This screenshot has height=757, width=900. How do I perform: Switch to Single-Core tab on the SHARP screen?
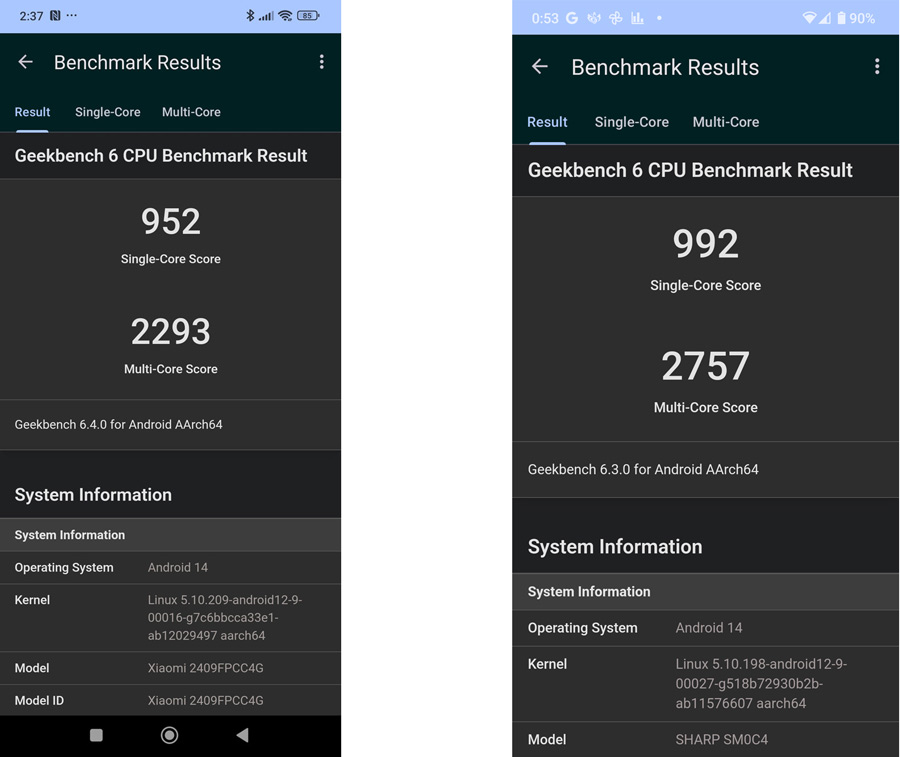(x=631, y=122)
